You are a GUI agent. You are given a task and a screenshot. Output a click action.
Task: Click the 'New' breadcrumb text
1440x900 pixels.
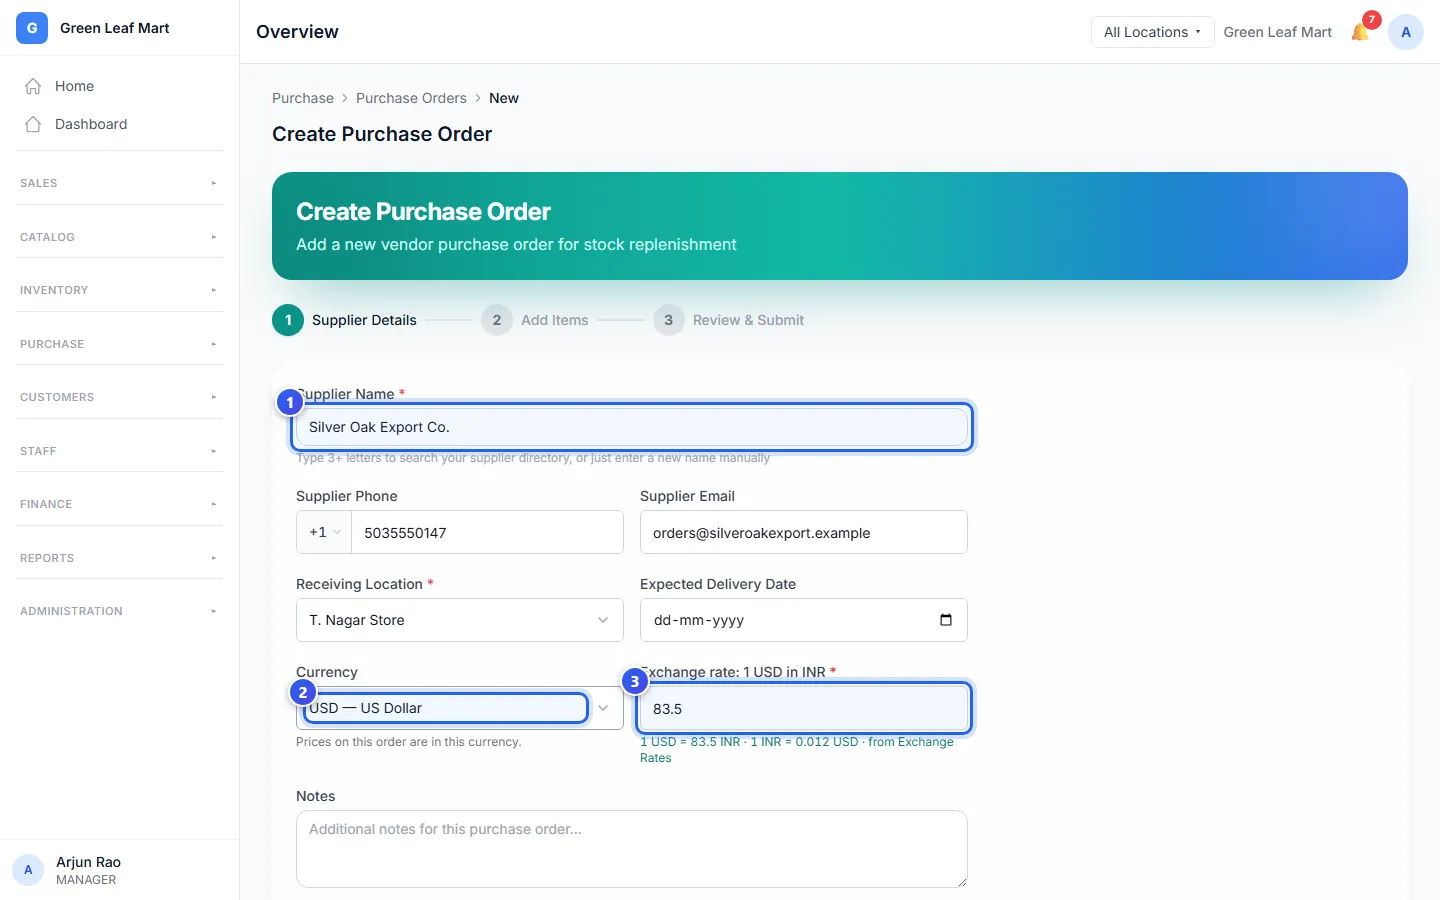504,98
